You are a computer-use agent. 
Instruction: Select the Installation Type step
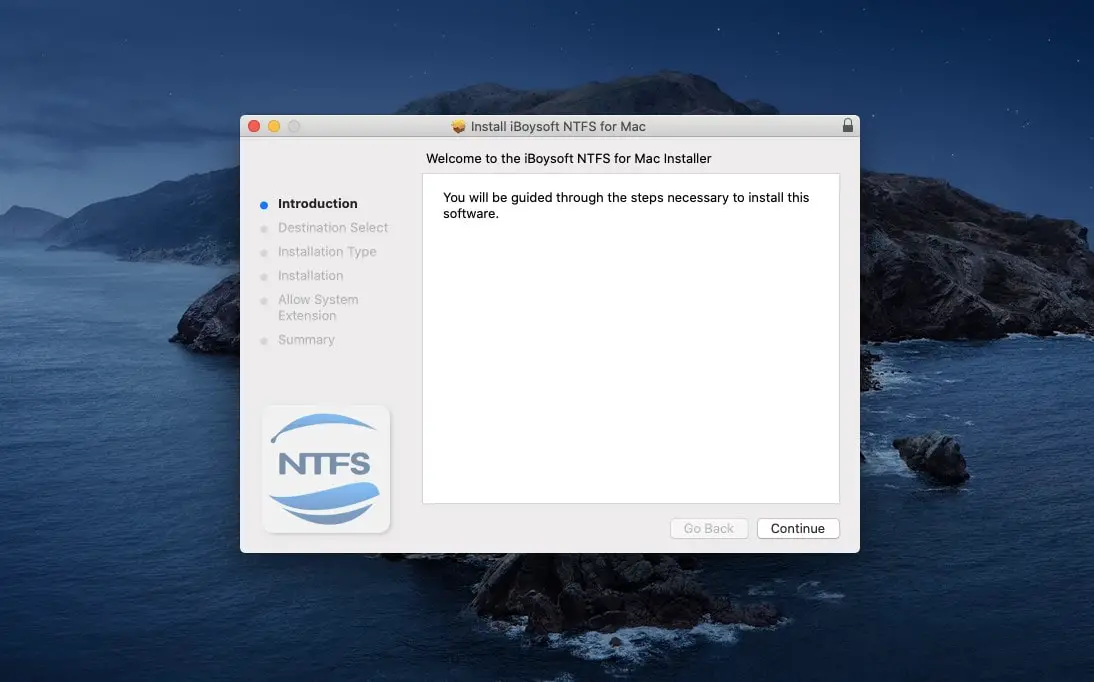tap(327, 251)
